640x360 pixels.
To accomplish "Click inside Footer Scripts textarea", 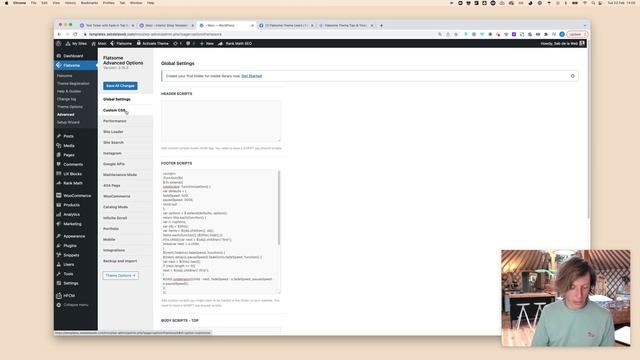I will pos(220,232).
